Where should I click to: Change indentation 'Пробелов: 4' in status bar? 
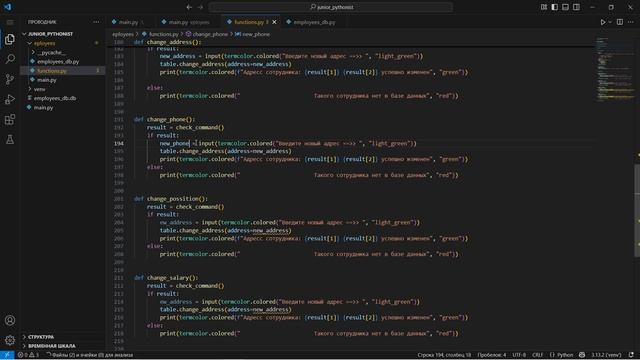click(x=491, y=355)
